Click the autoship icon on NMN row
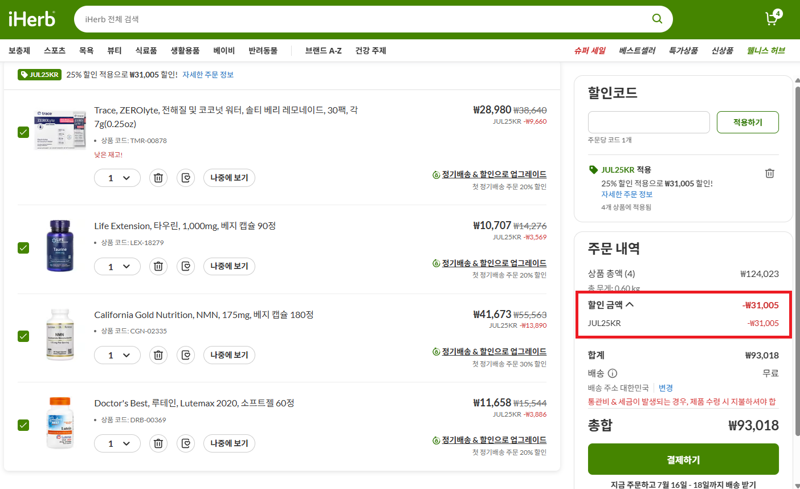The width and height of the screenshot is (800, 489). (x=436, y=352)
